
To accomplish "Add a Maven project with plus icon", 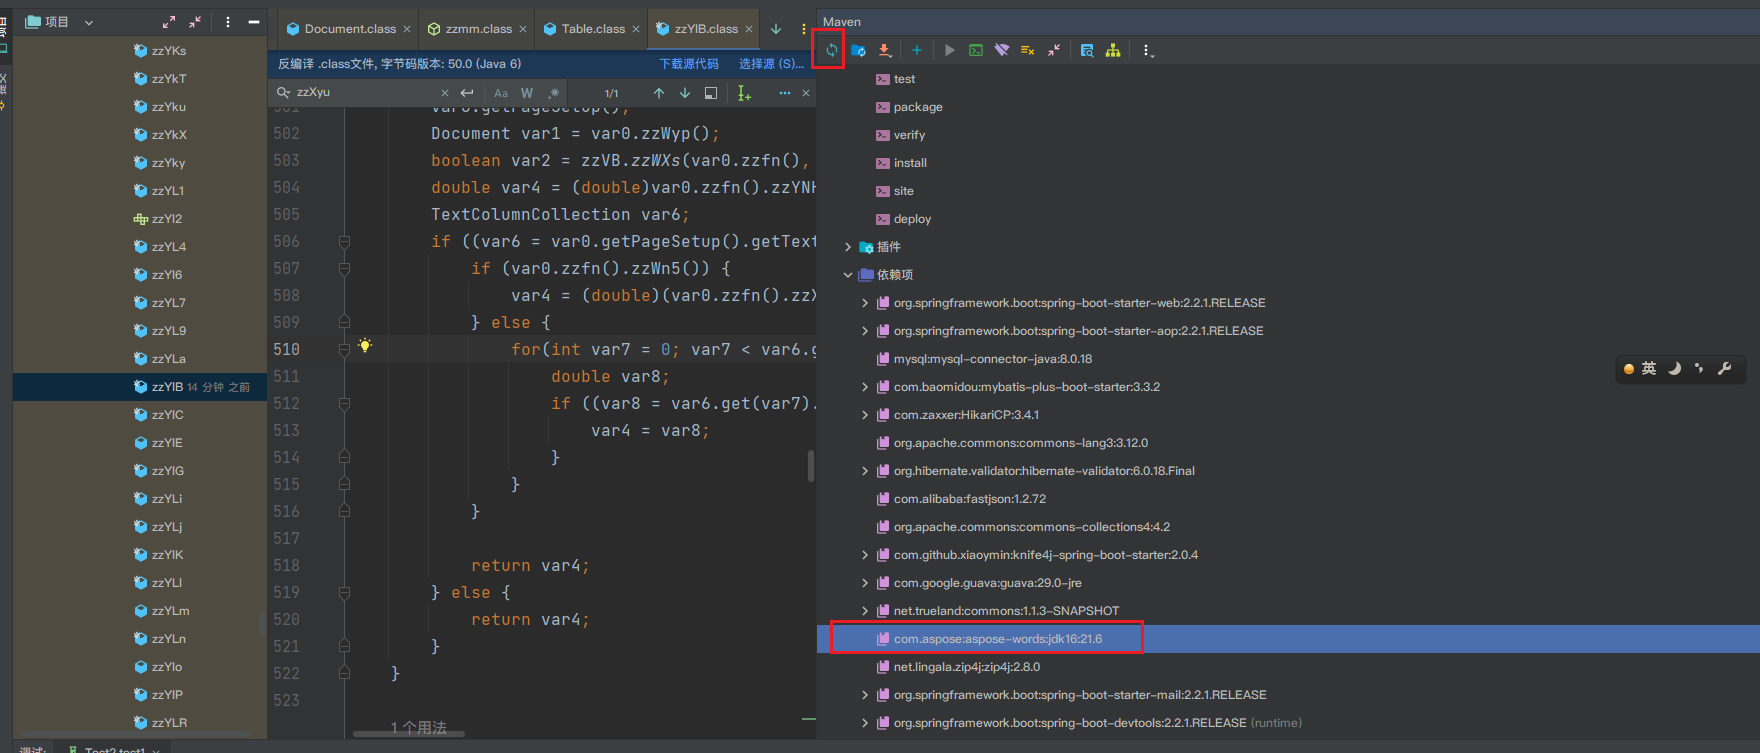I will point(917,50).
